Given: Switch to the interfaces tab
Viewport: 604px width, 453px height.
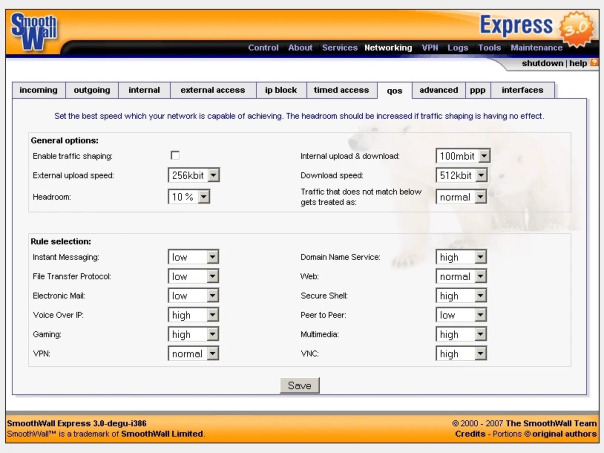Looking at the screenshot, I should [522, 90].
